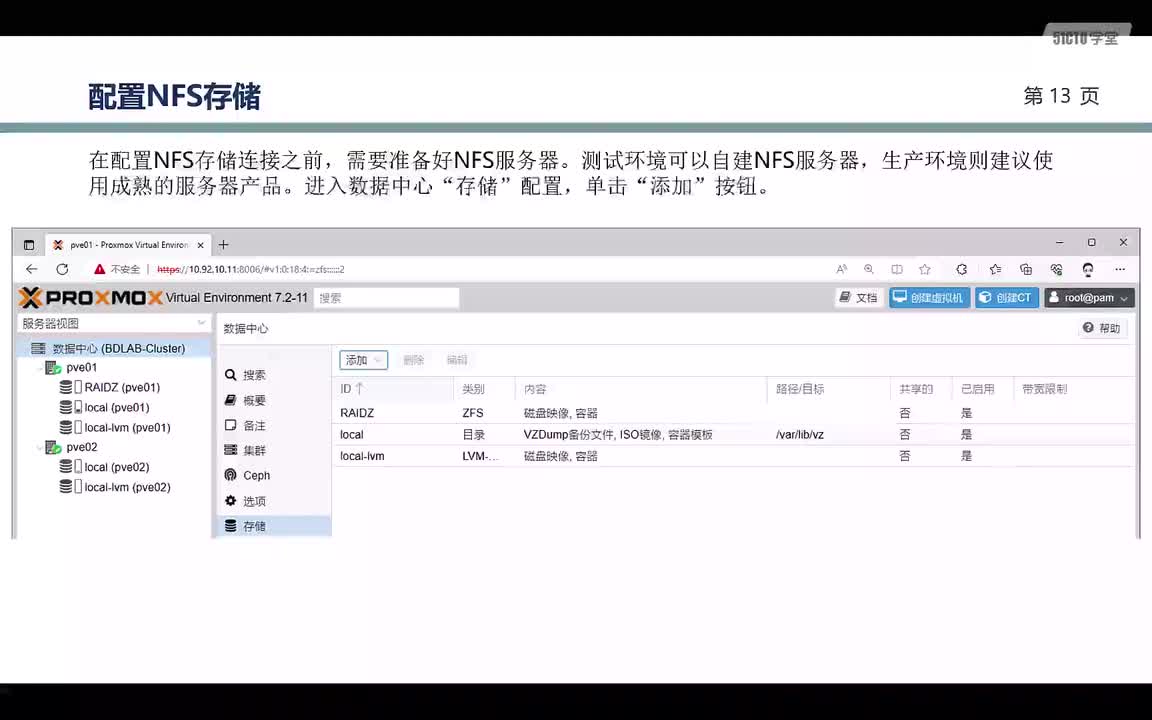Open the root@pam user dropdown
This screenshot has width=1152, height=720.
[1089, 298]
